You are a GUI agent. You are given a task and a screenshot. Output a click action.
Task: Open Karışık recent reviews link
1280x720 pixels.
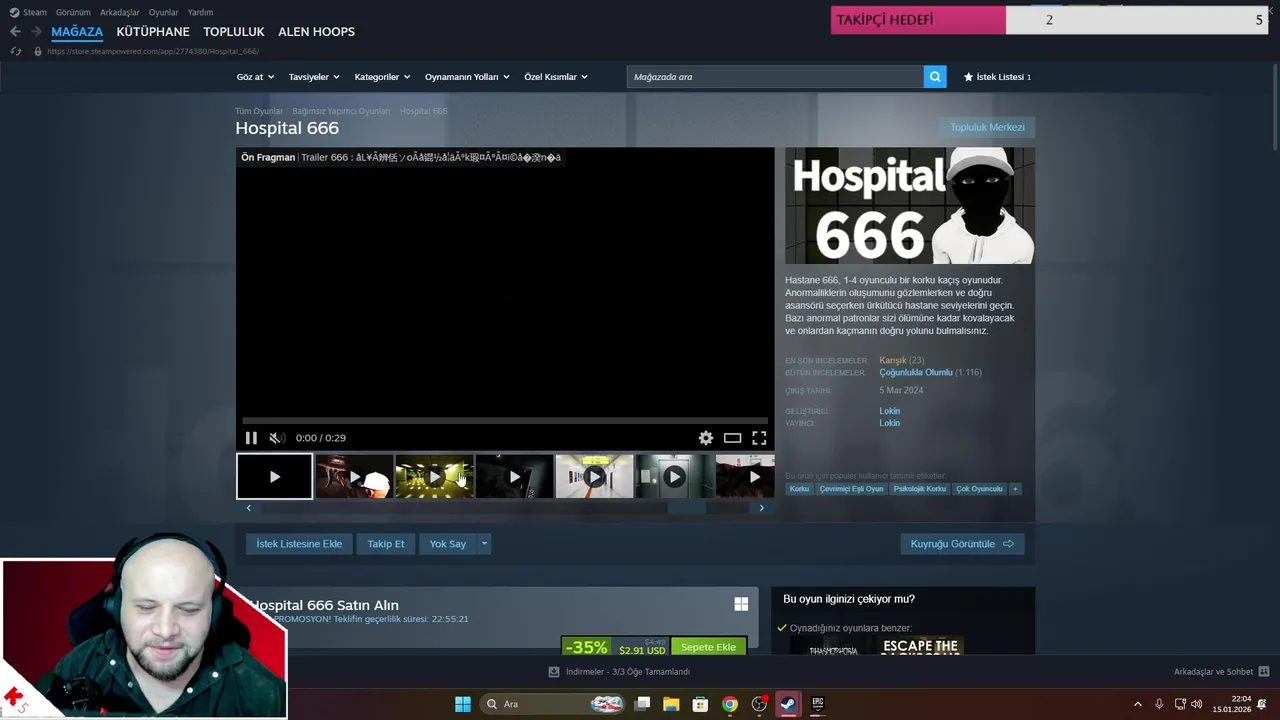(x=893, y=360)
